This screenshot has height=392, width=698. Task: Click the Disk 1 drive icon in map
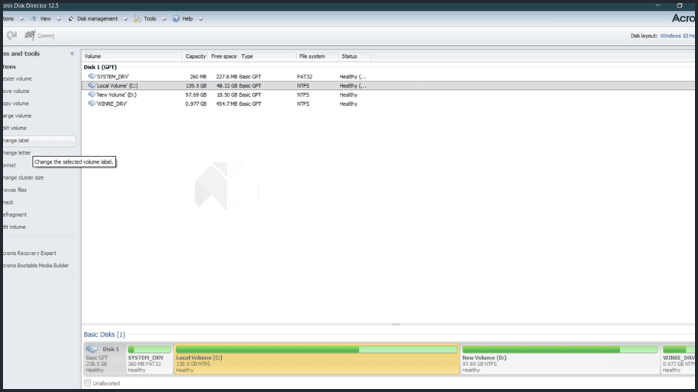pyautogui.click(x=92, y=349)
